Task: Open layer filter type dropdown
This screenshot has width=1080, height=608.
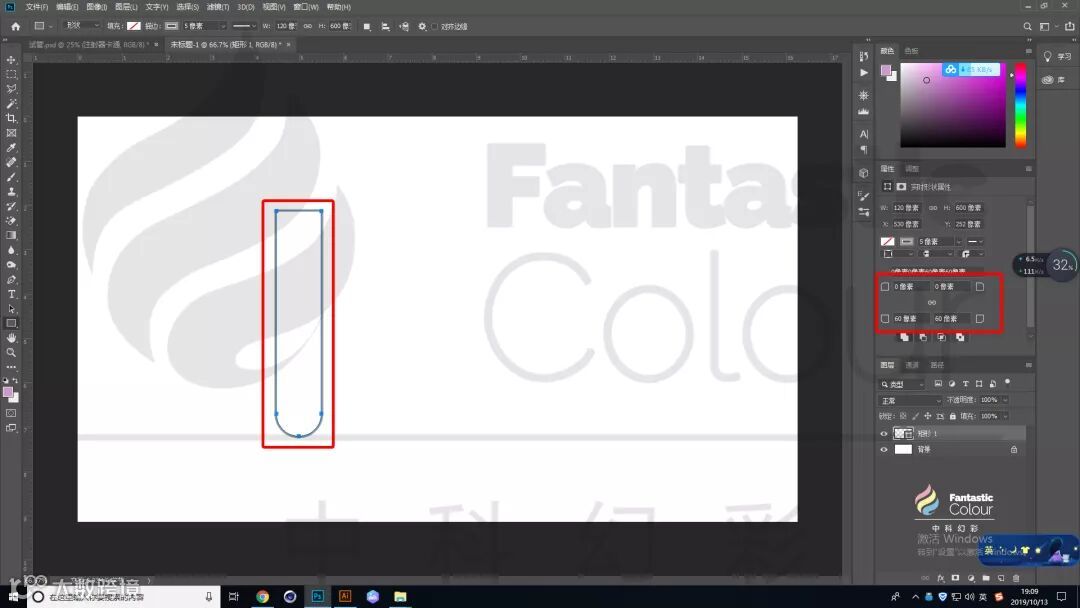Action: (902, 384)
